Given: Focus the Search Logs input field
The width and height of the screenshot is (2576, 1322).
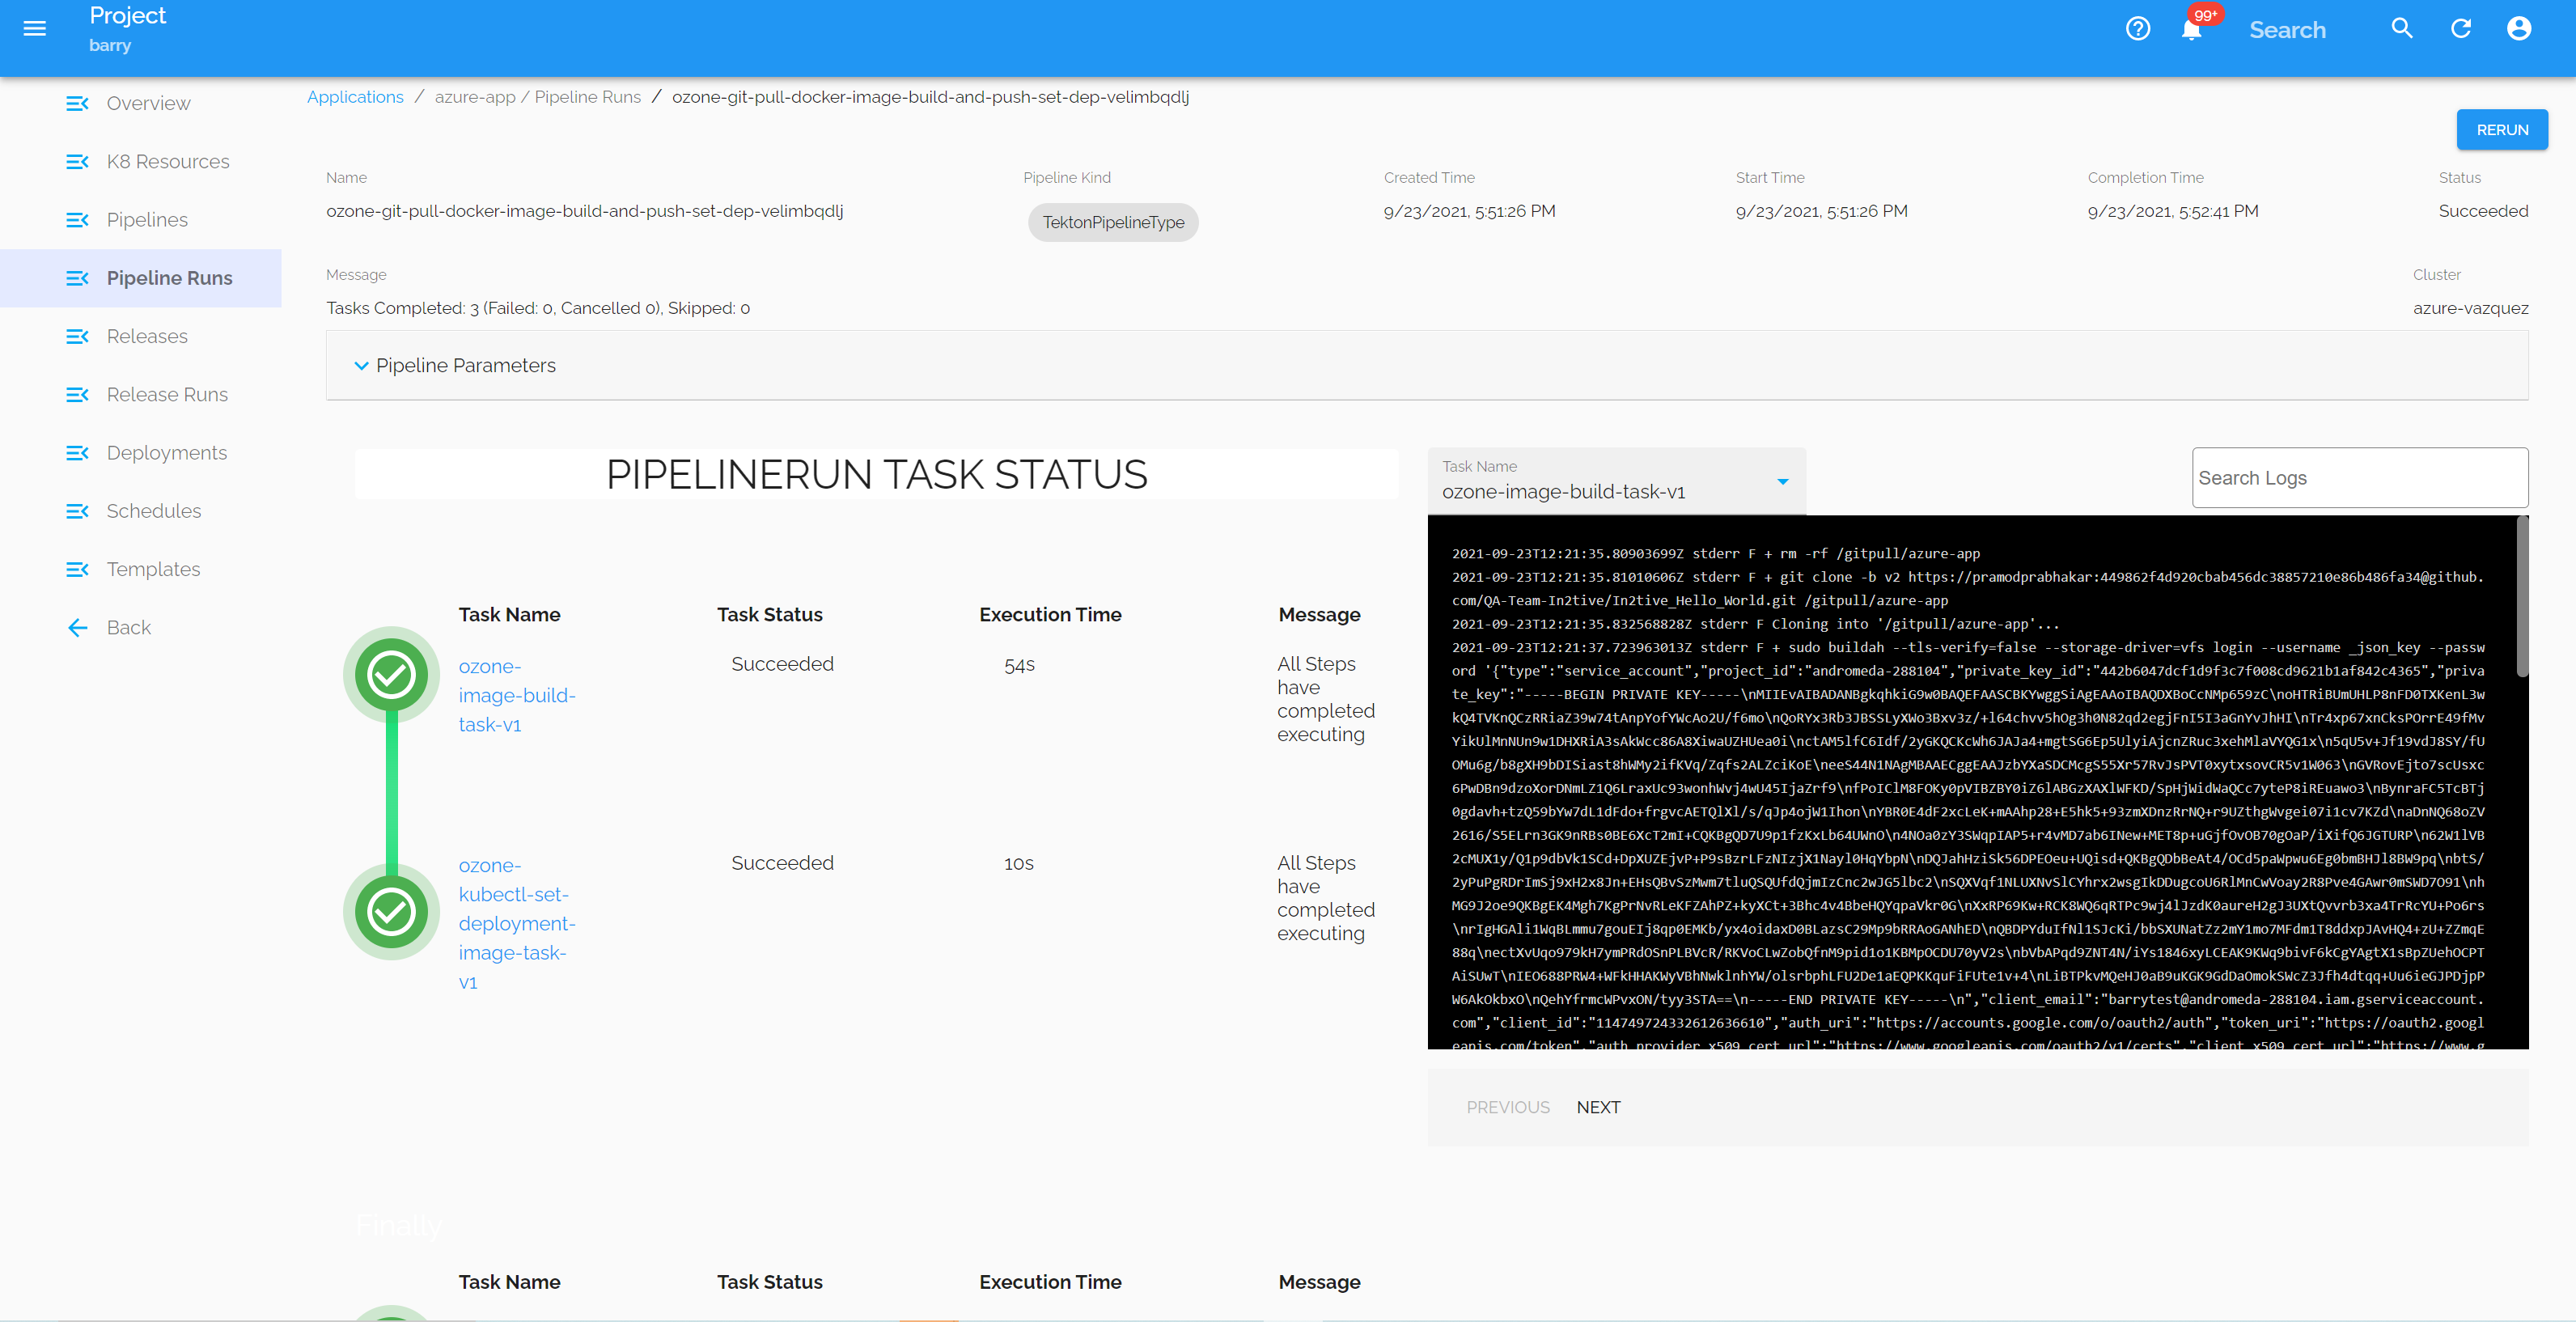Looking at the screenshot, I should (2359, 478).
